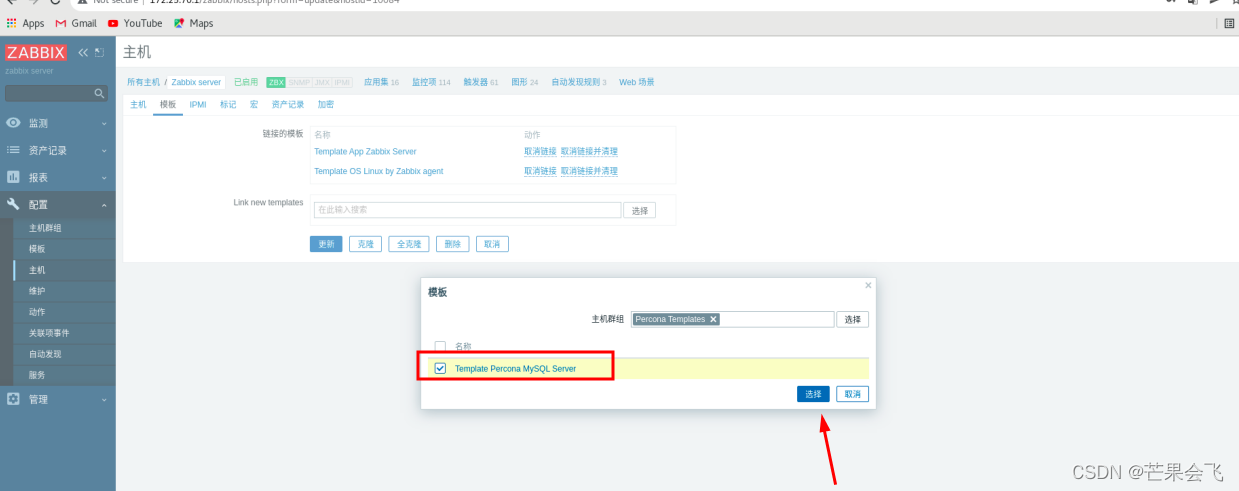The image size is (1239, 491).
Task: Click 选择 next to Link new templates
Action: [640, 210]
